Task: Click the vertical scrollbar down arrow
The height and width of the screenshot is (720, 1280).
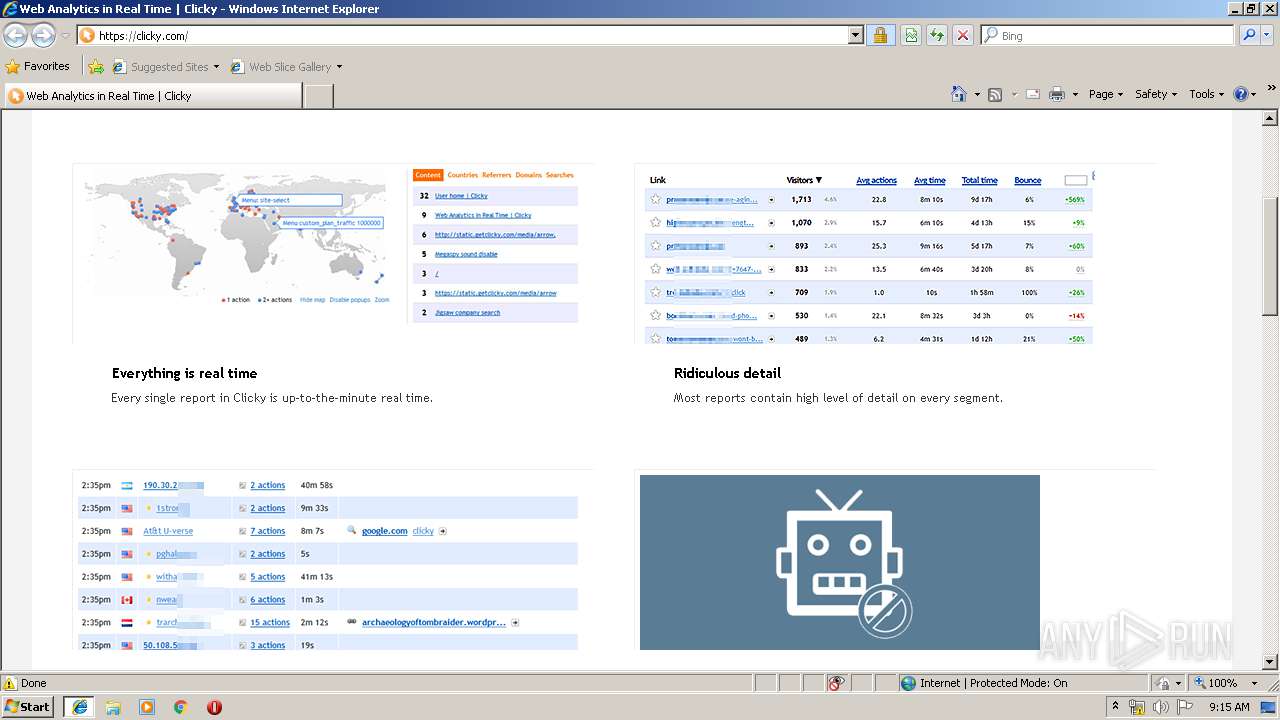Action: pyautogui.click(x=1271, y=662)
